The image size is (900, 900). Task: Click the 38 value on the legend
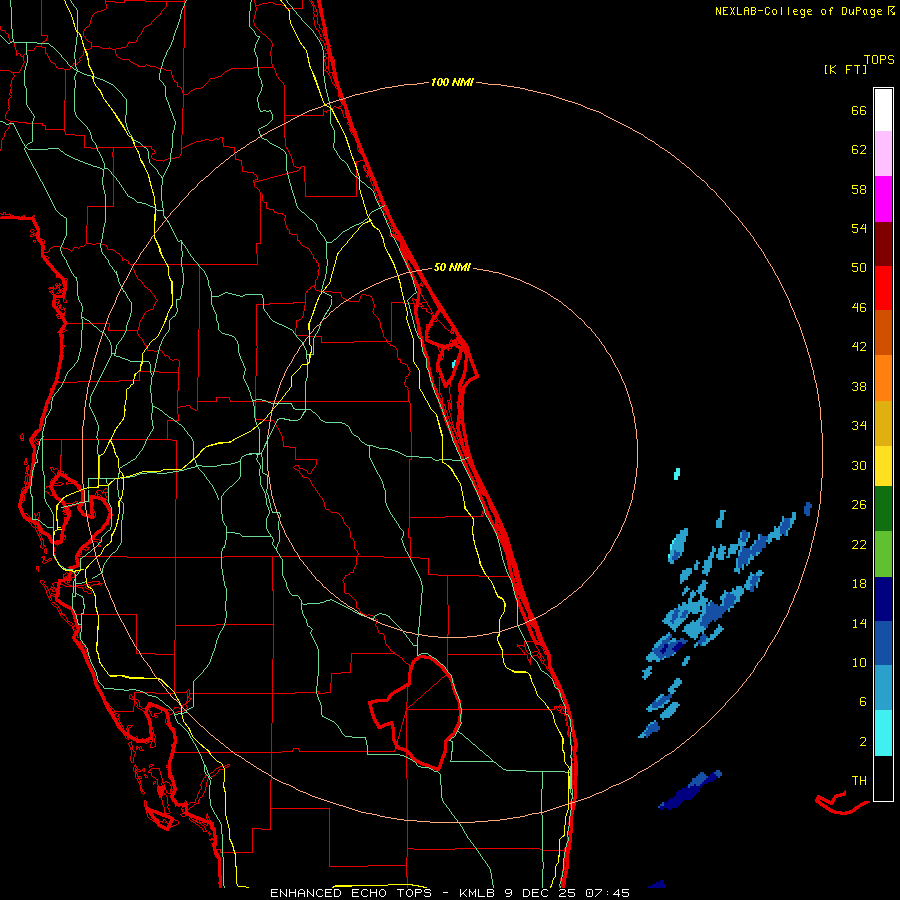(859, 386)
